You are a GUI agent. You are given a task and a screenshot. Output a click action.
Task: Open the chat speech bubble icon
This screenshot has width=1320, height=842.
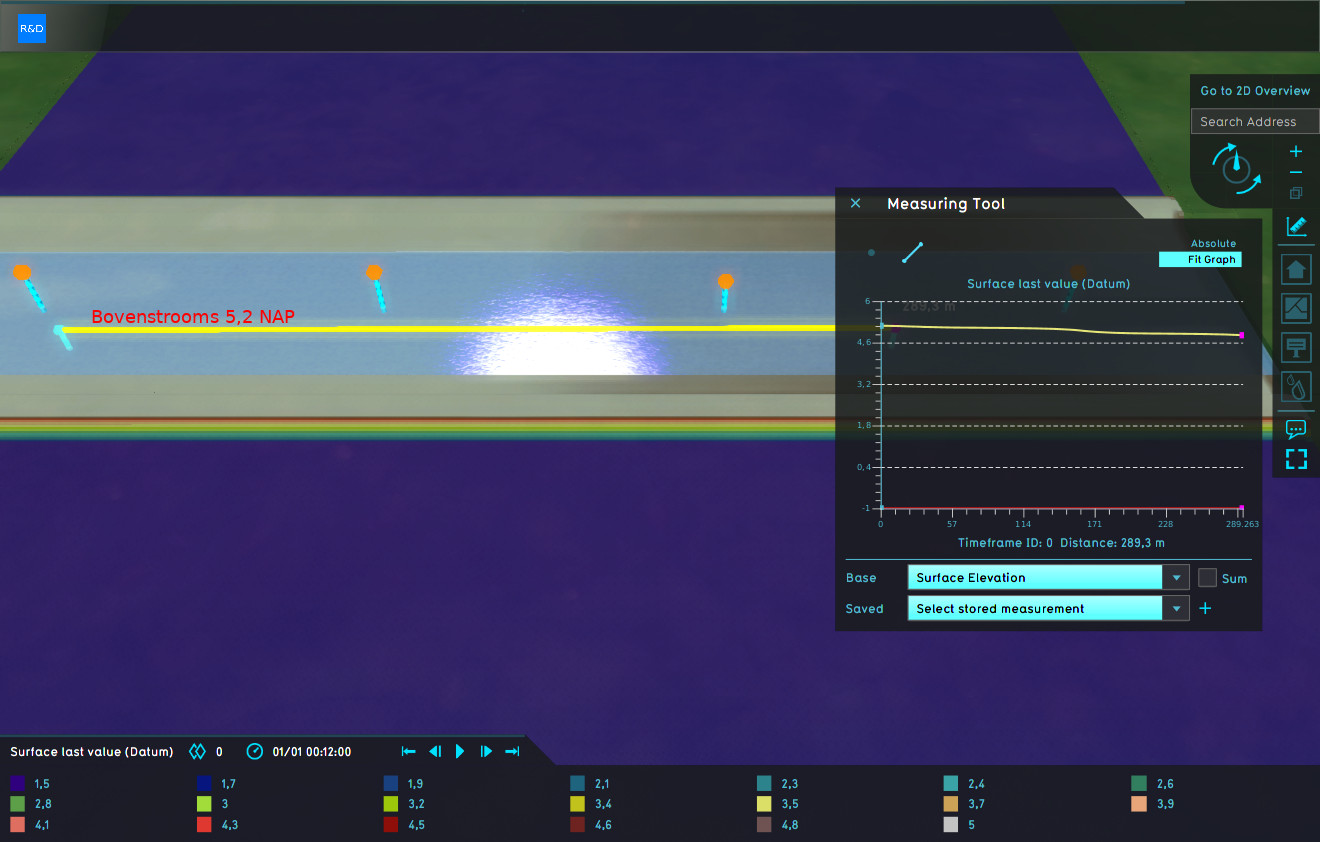pyautogui.click(x=1296, y=429)
